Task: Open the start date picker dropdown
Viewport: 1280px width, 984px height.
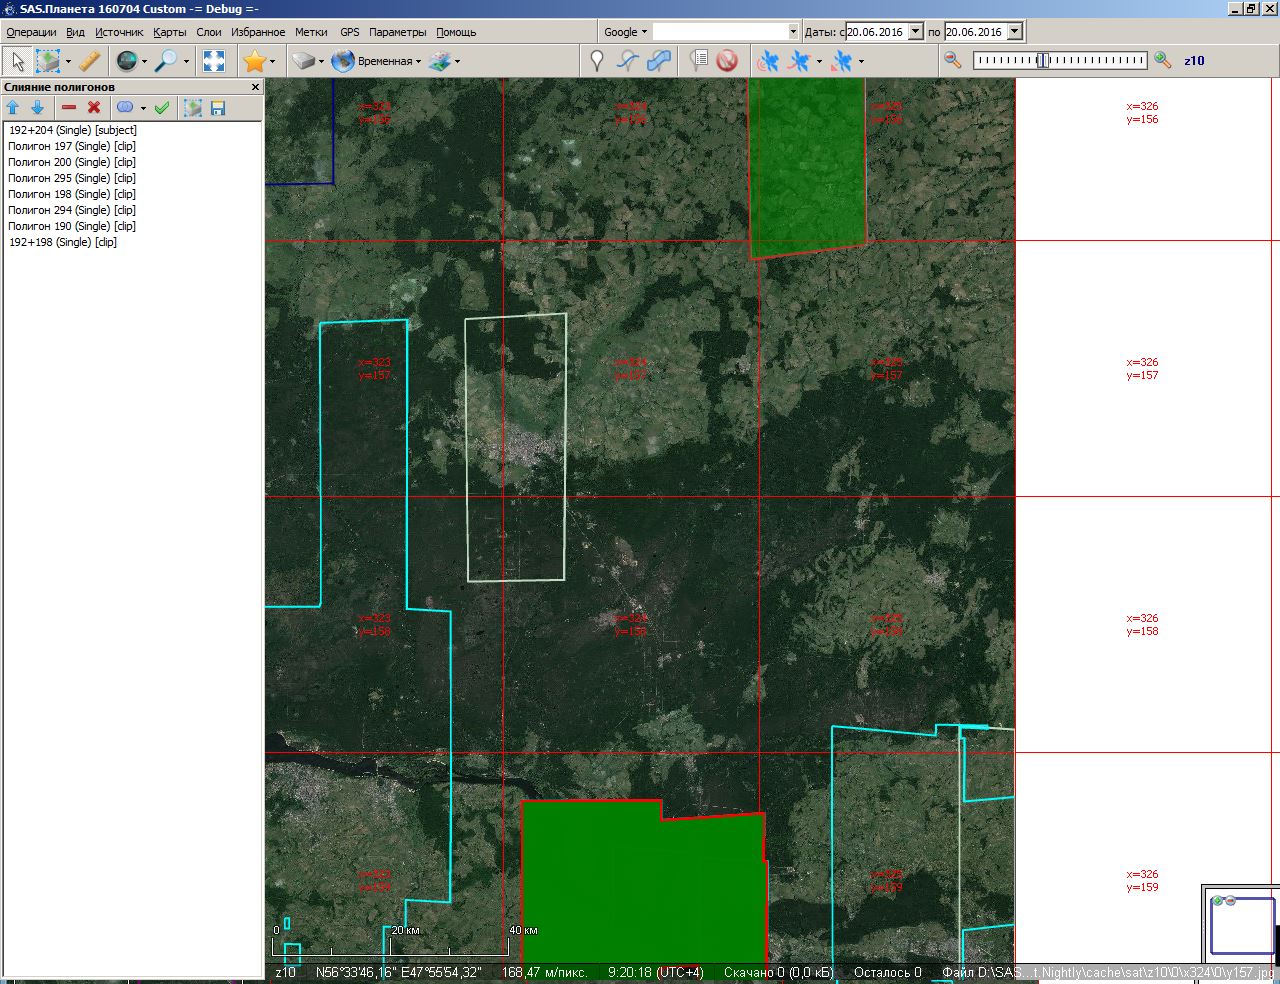Action: [915, 32]
